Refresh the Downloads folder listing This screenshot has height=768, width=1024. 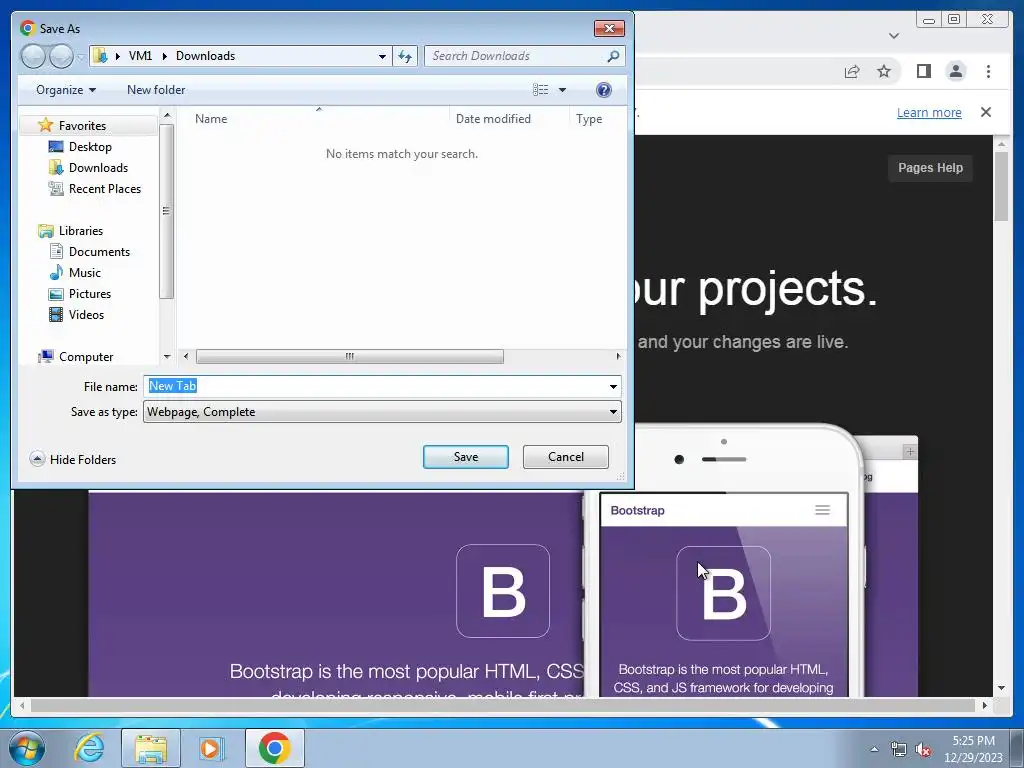point(405,56)
